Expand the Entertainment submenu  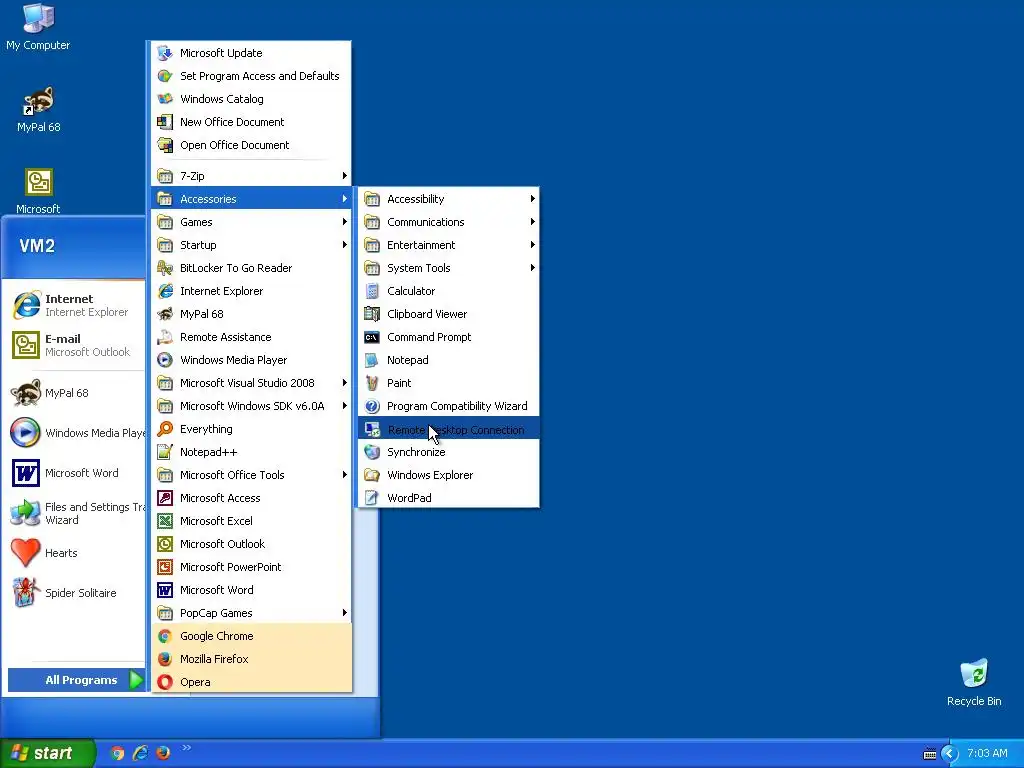(x=449, y=245)
